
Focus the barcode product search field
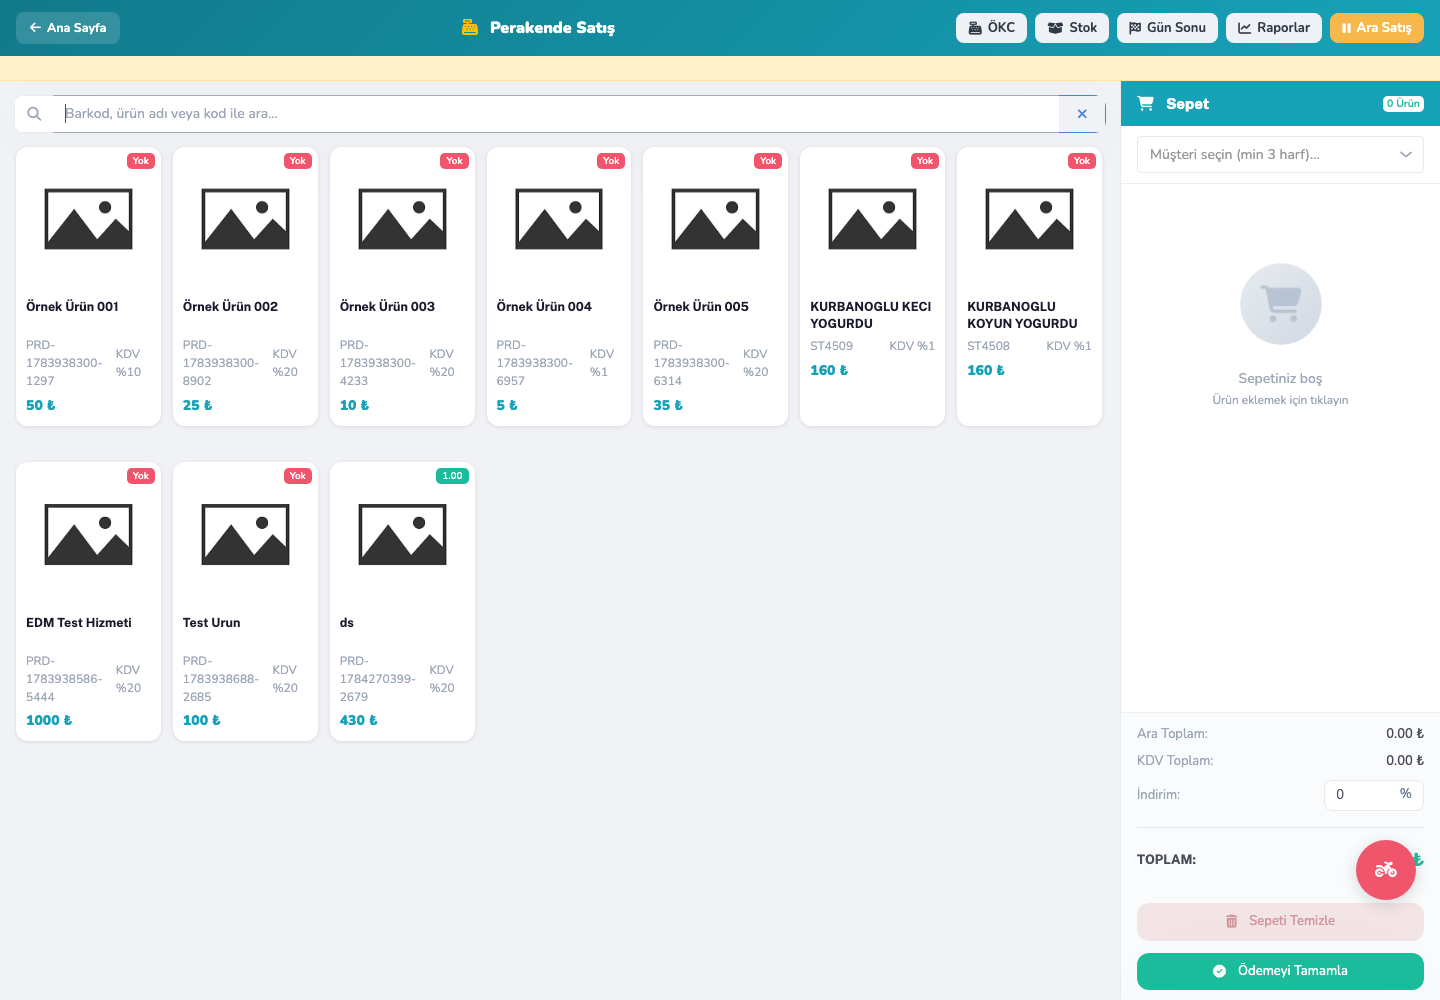tap(556, 114)
